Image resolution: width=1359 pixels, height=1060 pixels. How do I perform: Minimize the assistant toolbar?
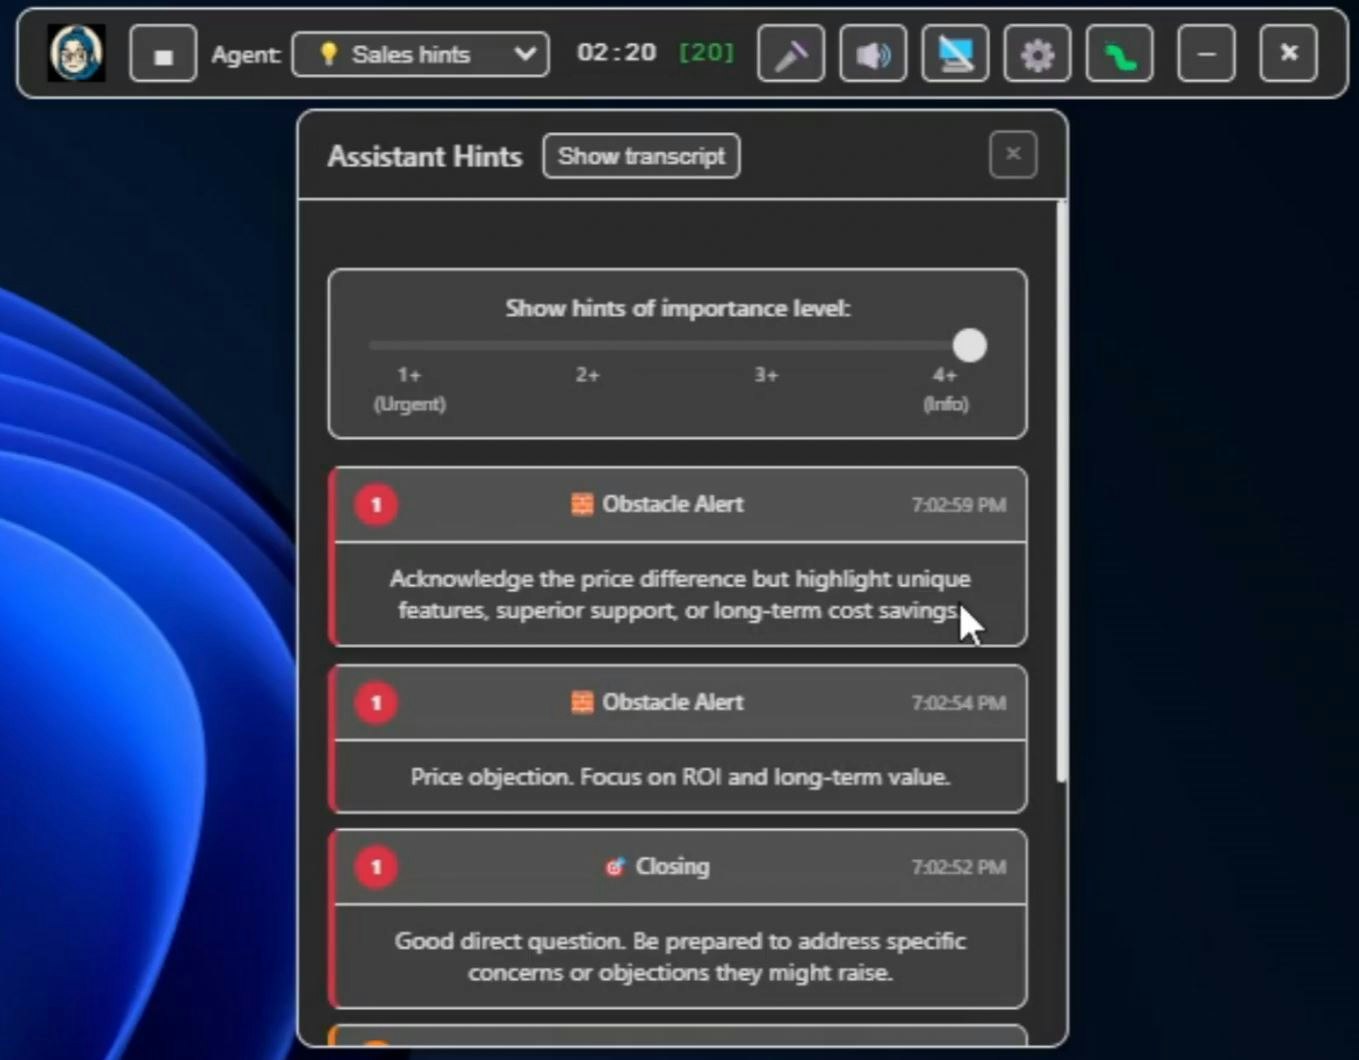pos(1207,54)
